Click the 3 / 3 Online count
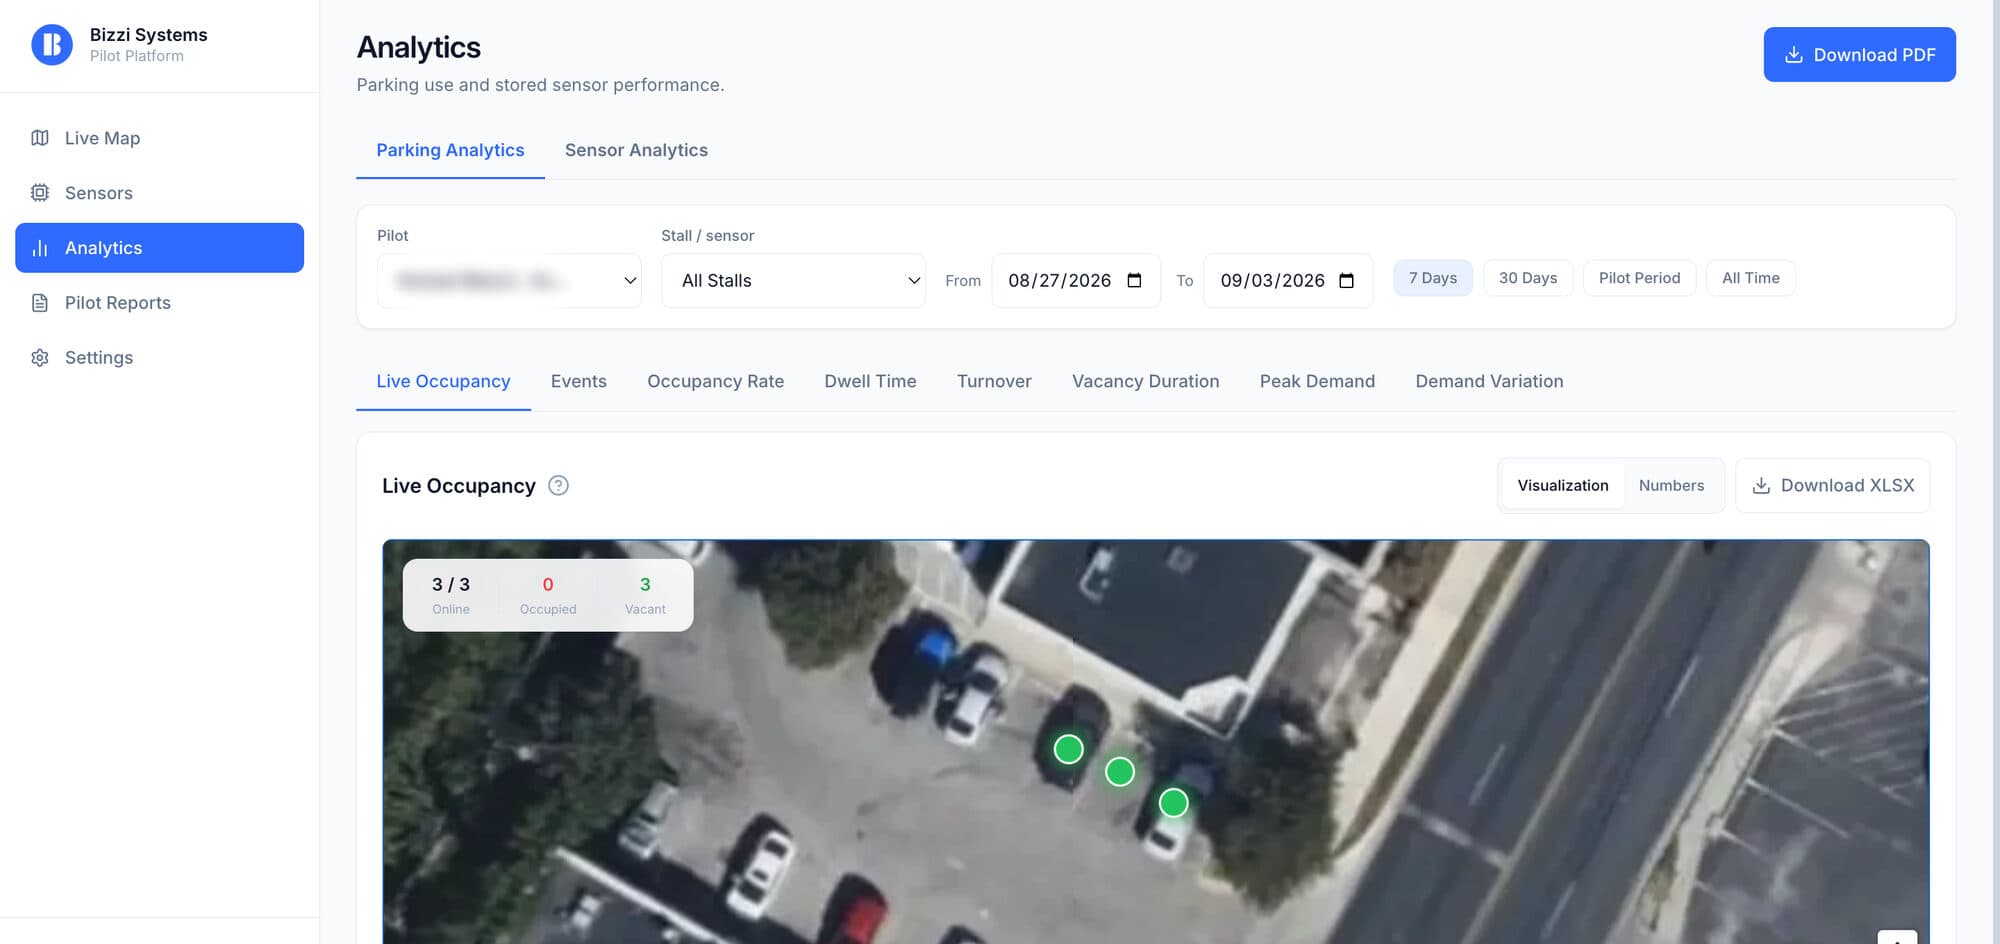Viewport: 2000px width, 944px height. tap(451, 595)
